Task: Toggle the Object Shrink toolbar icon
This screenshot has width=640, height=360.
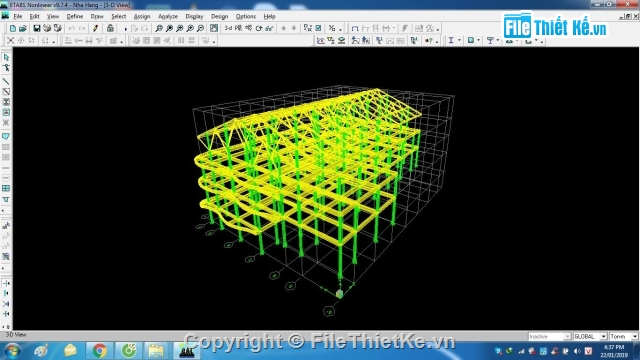Action: click(307, 28)
